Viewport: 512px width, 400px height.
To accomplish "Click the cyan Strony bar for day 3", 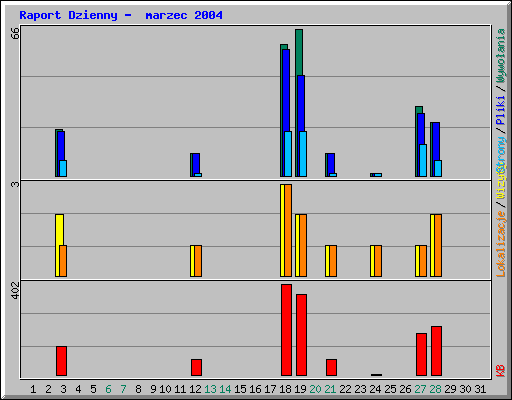I will click(63, 168).
